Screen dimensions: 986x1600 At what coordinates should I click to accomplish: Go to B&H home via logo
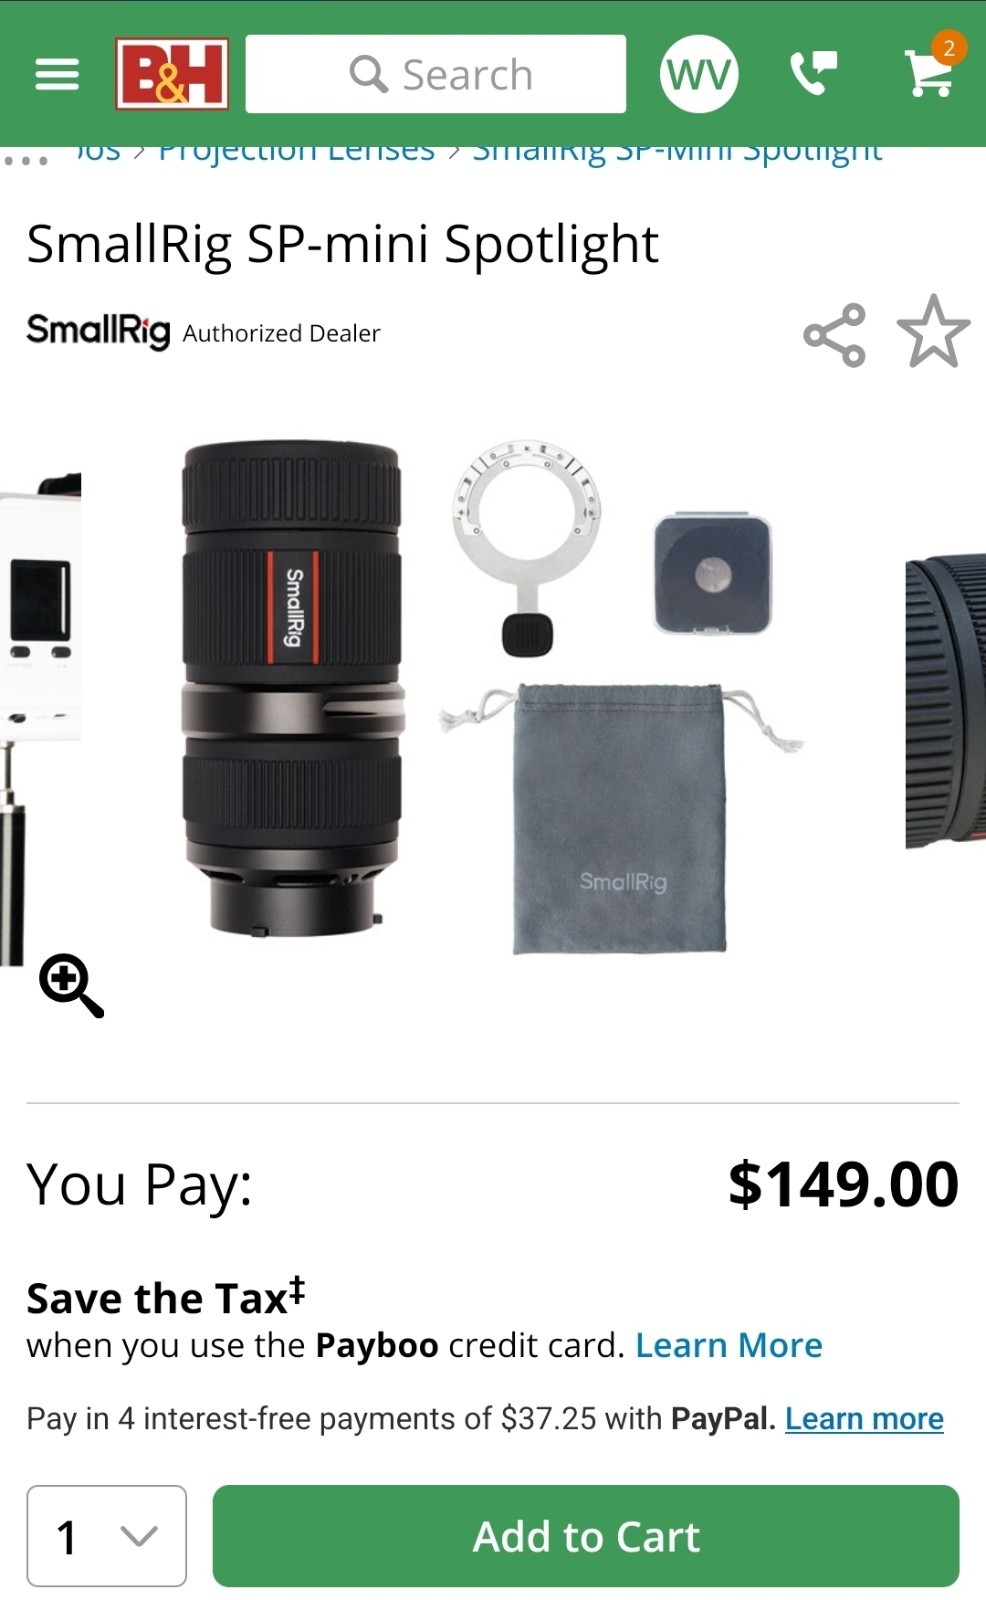pyautogui.click(x=172, y=74)
